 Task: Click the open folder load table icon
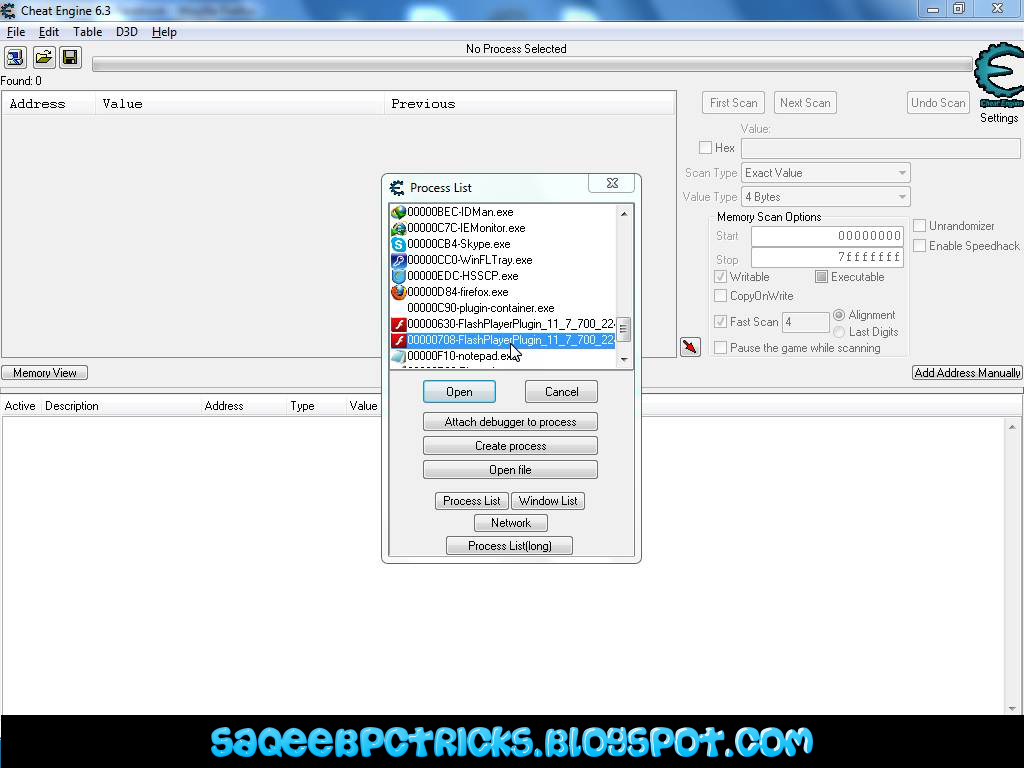tap(43, 57)
